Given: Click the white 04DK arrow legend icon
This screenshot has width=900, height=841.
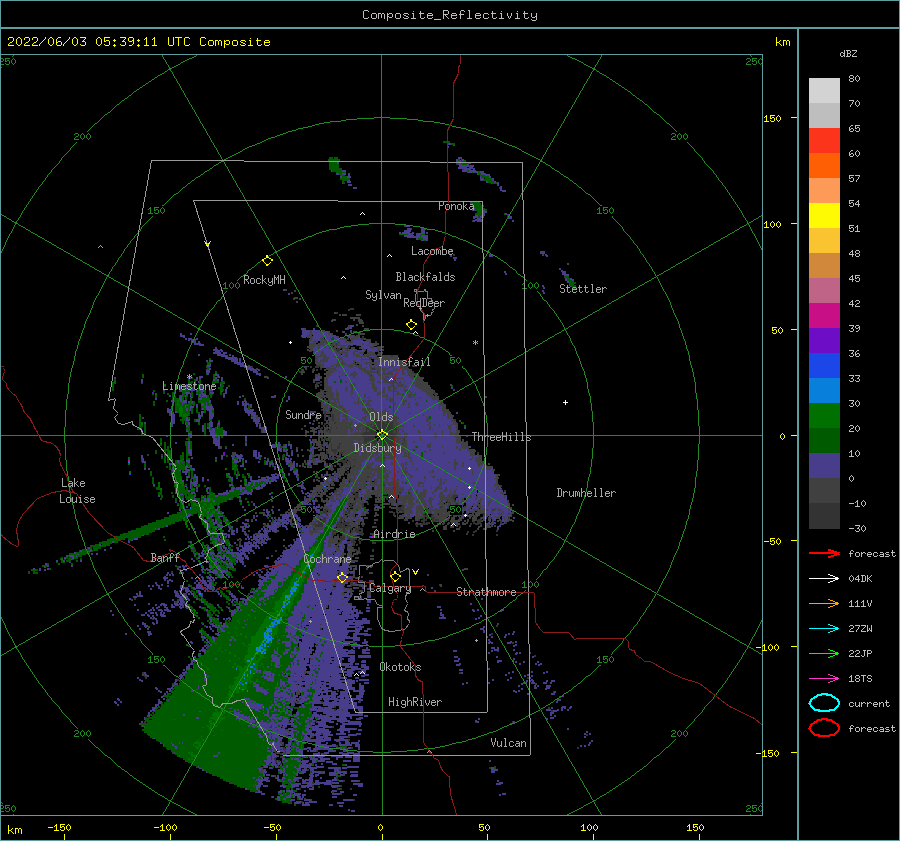Looking at the screenshot, I should (x=824, y=579).
